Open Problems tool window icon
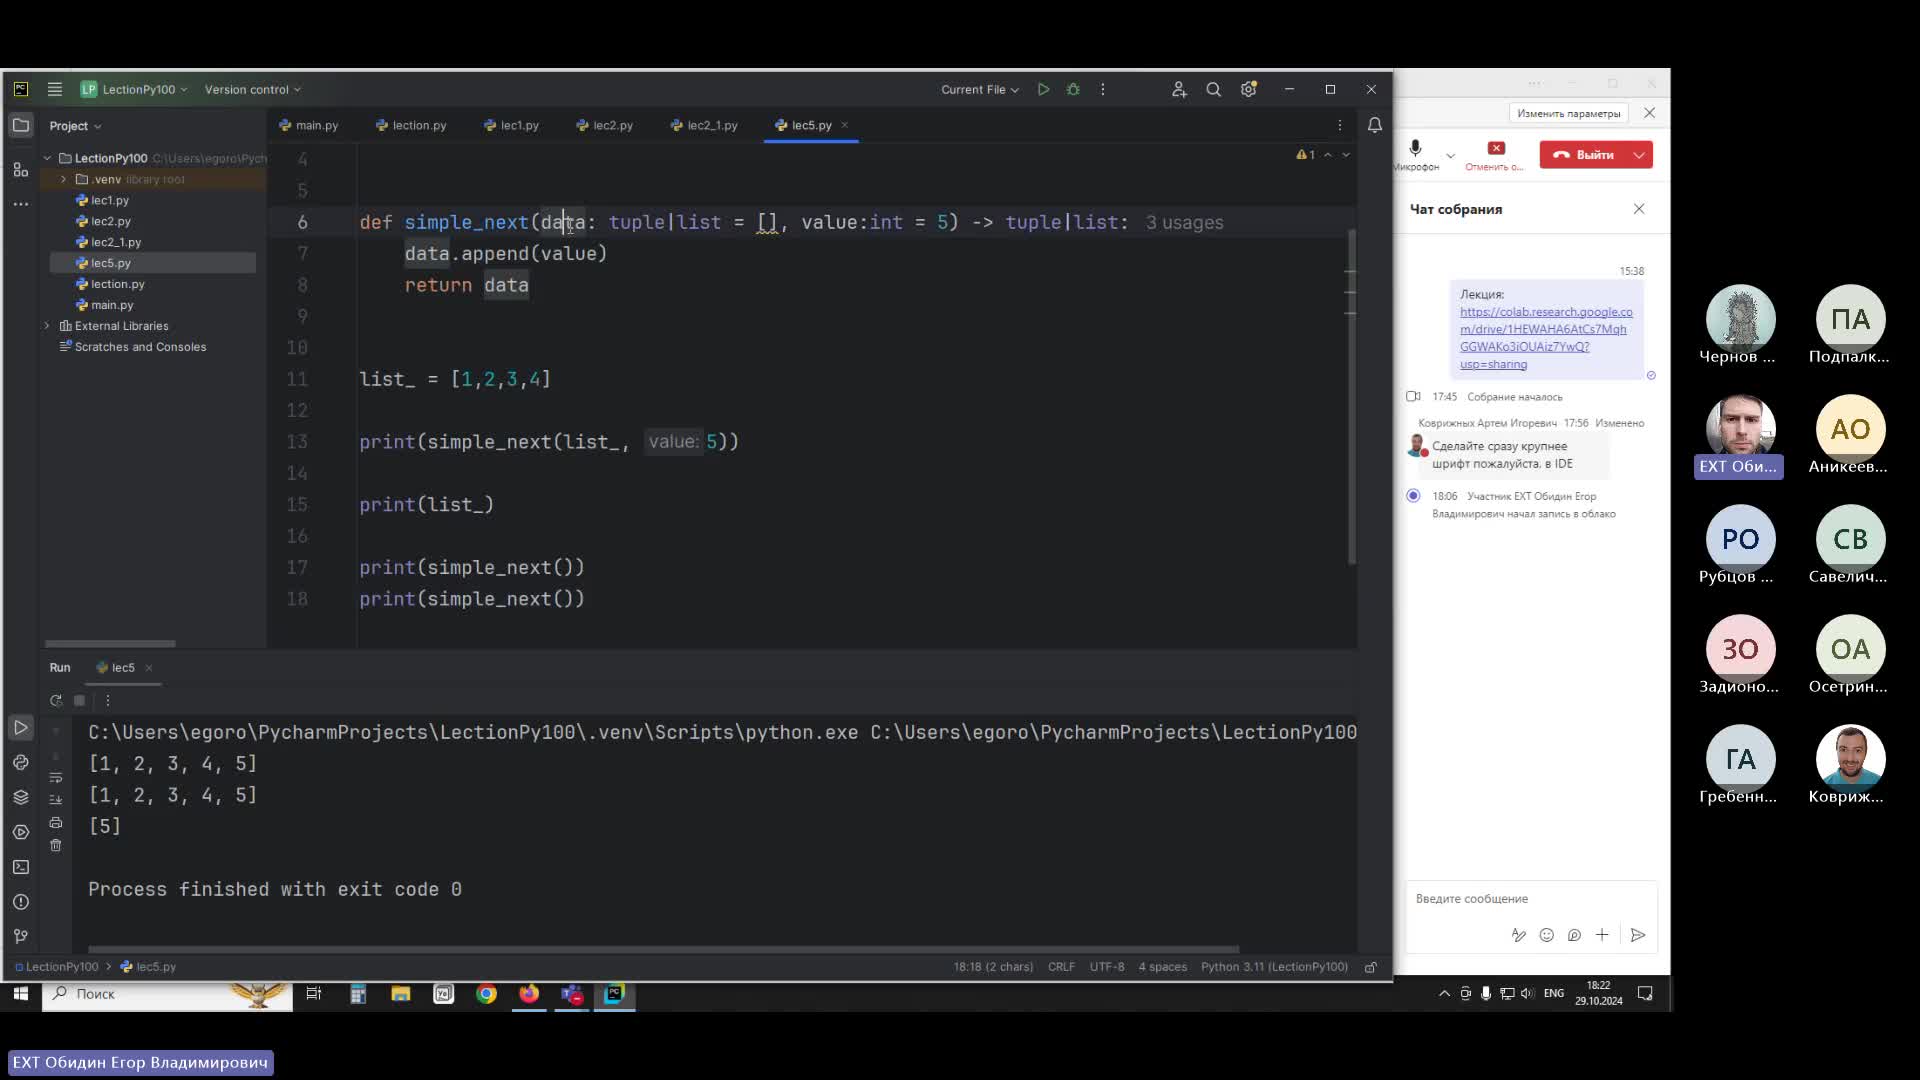This screenshot has width=1920, height=1080. [21, 902]
